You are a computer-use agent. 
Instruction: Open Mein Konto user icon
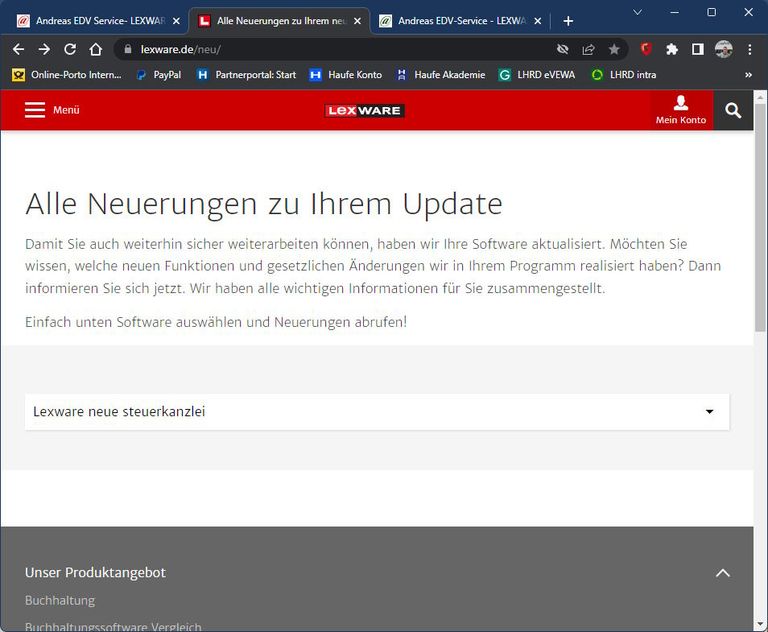click(681, 110)
